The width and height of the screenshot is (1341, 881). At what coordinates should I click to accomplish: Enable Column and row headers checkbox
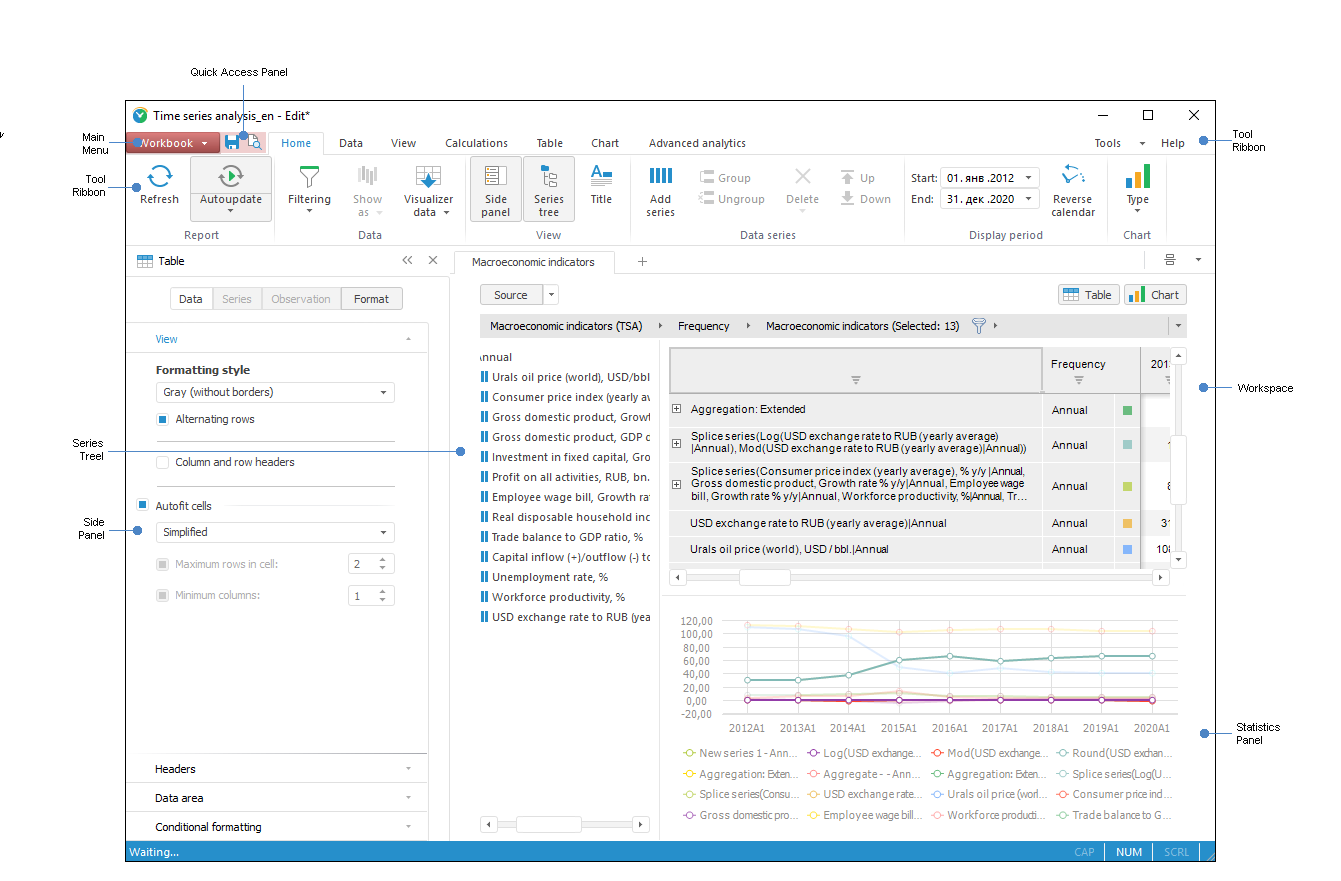click(x=163, y=462)
